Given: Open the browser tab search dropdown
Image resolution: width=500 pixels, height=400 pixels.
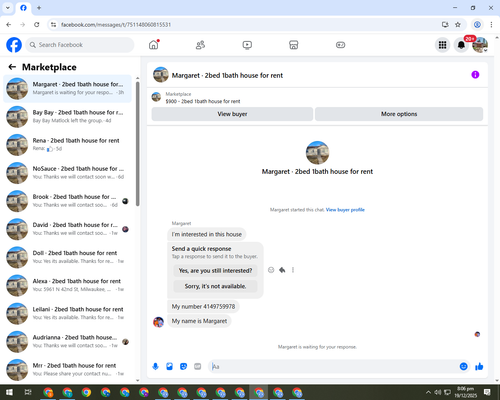Looking at the screenshot, I should (8, 8).
